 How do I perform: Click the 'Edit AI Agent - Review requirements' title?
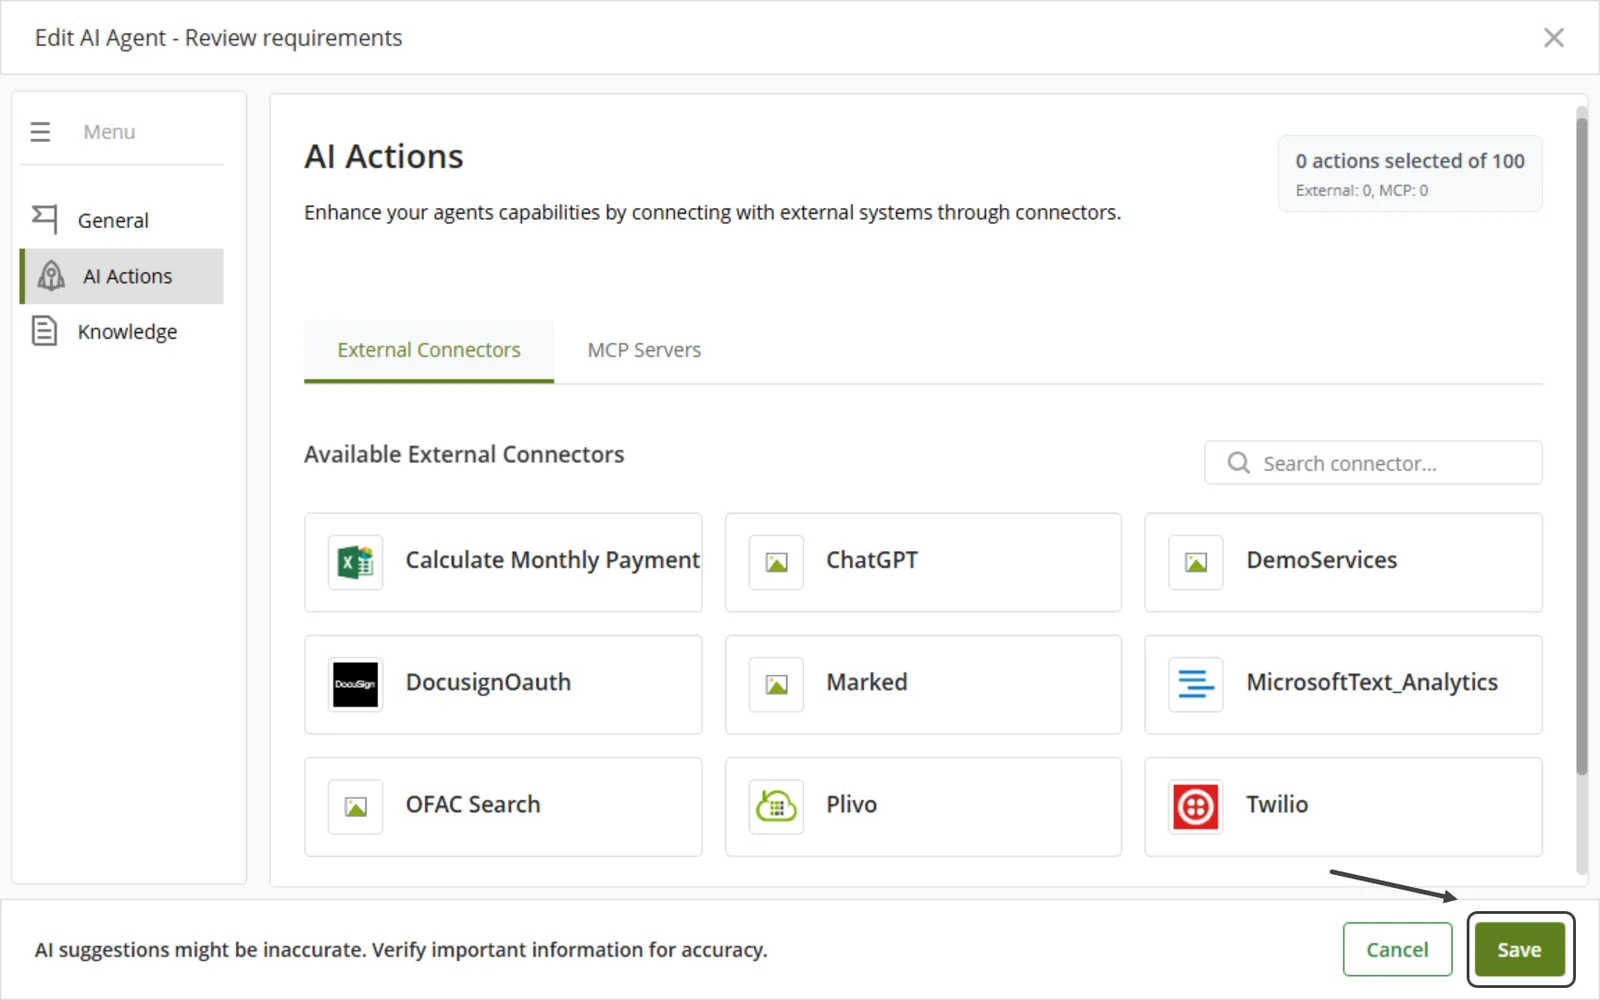pyautogui.click(x=218, y=38)
